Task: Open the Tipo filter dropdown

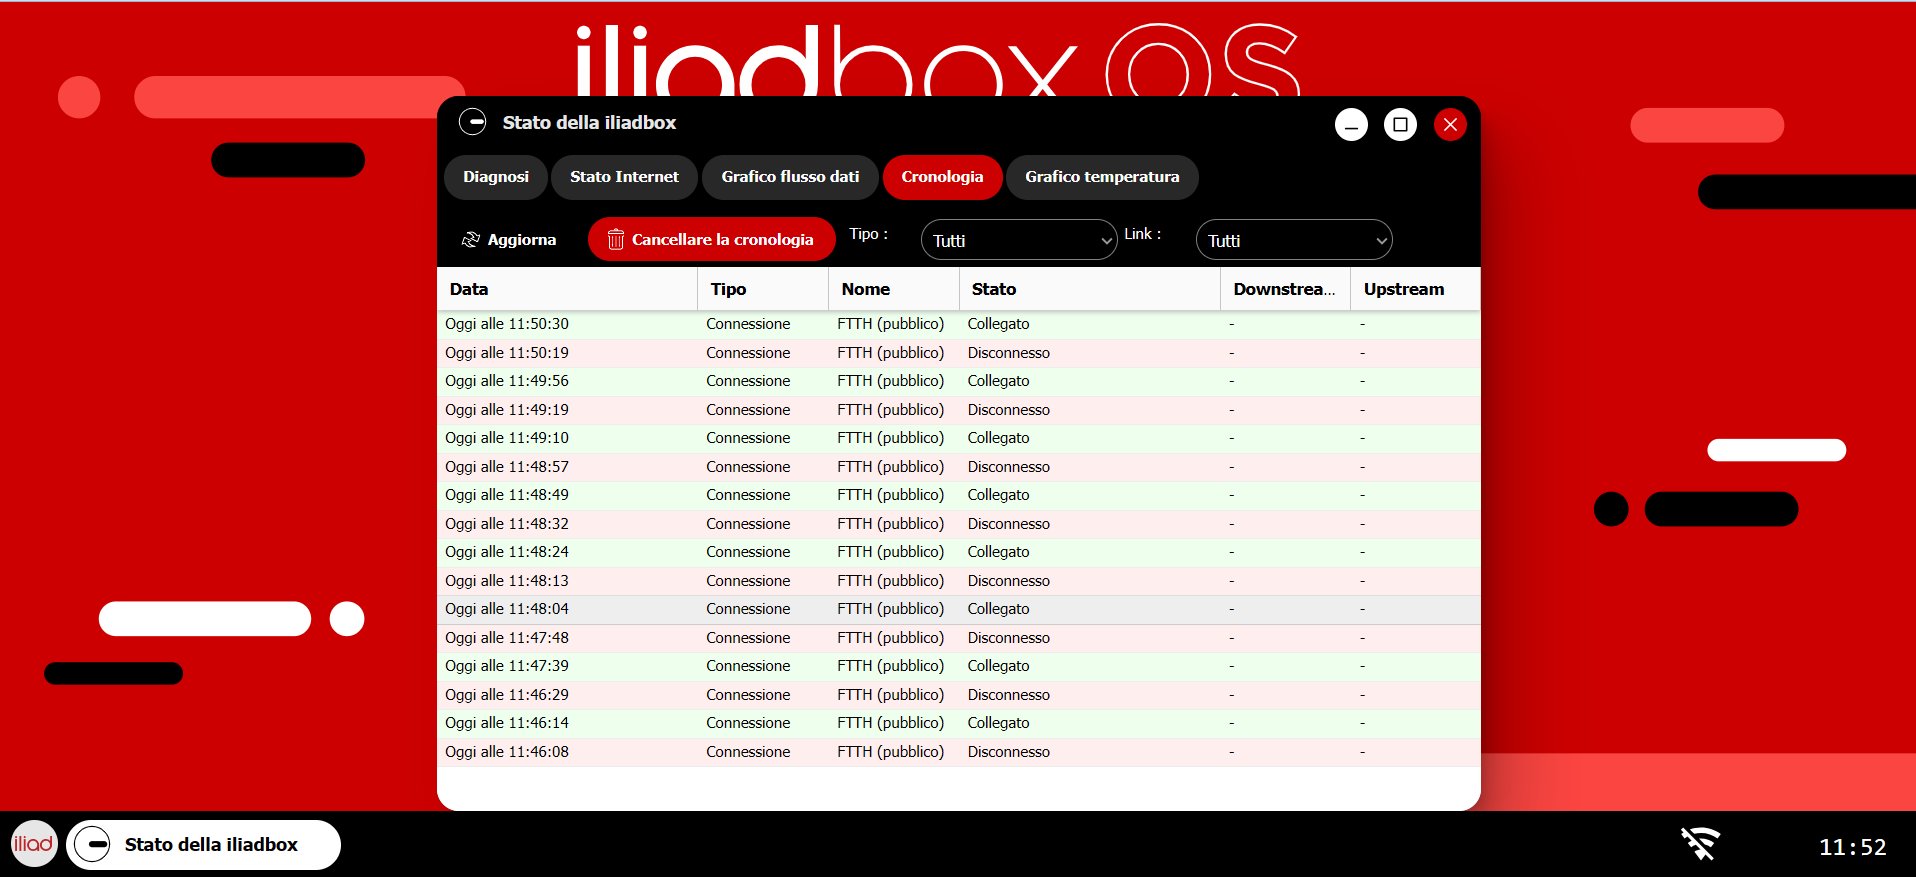Action: [1018, 240]
